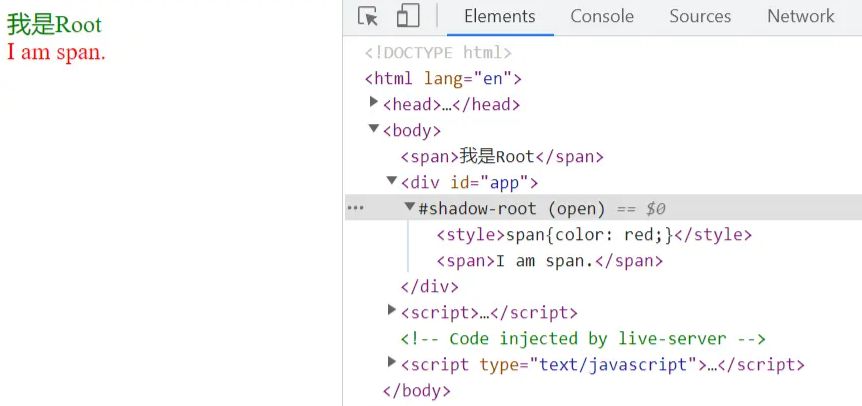
Task: Toggle the device toolbar icon
Action: [407, 17]
